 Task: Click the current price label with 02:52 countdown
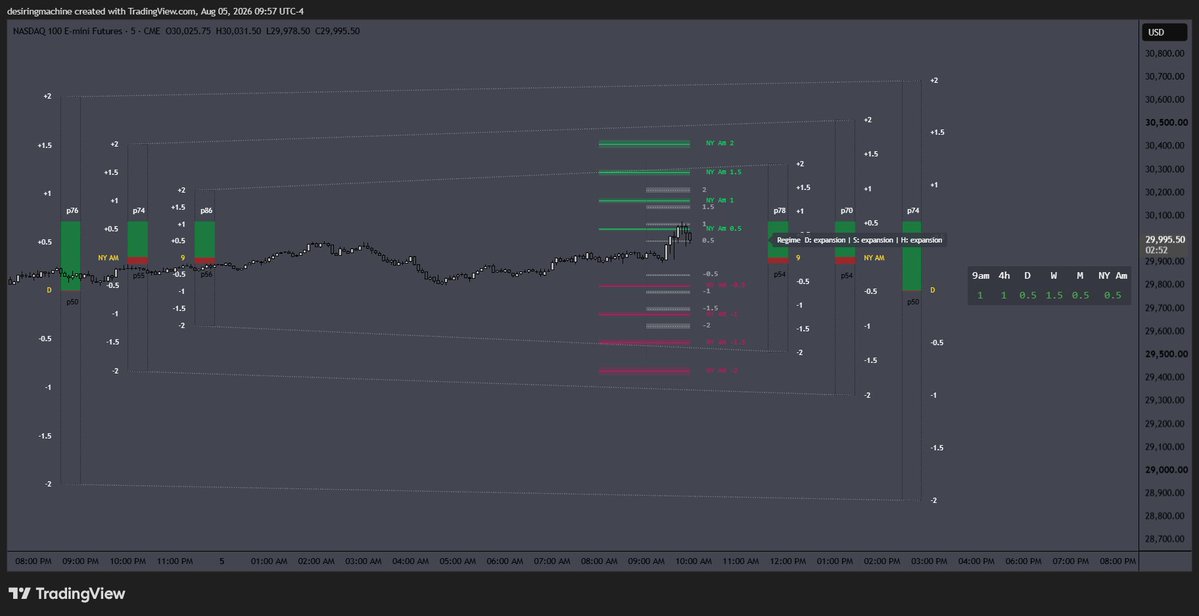(x=1165, y=244)
